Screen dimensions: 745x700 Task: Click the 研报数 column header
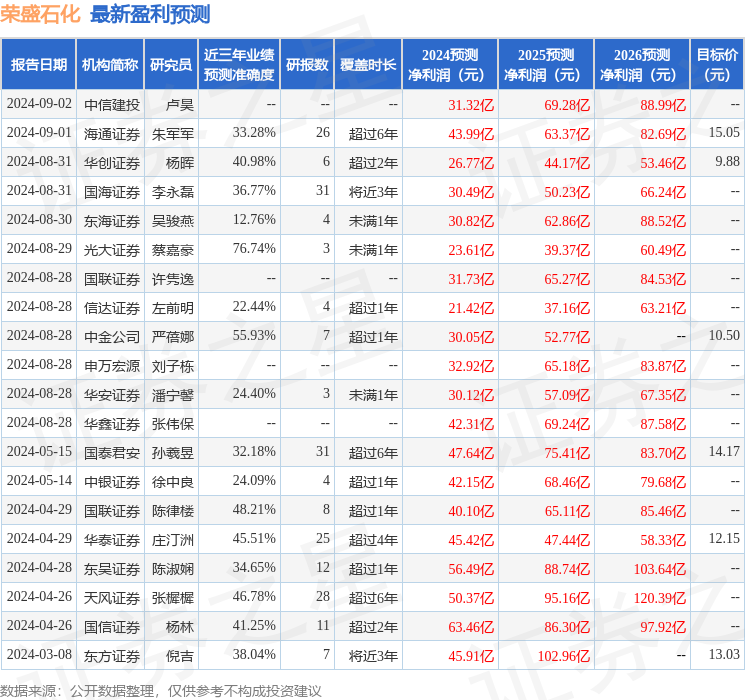(307, 64)
